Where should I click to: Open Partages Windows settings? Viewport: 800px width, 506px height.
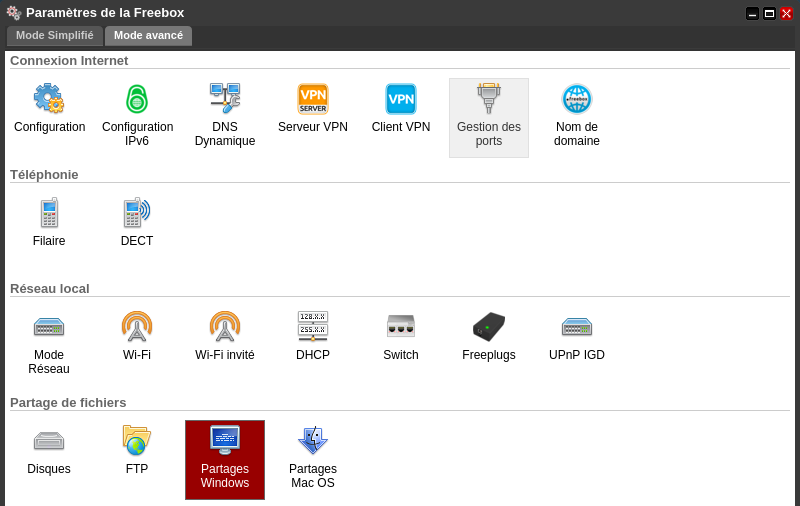pos(225,460)
